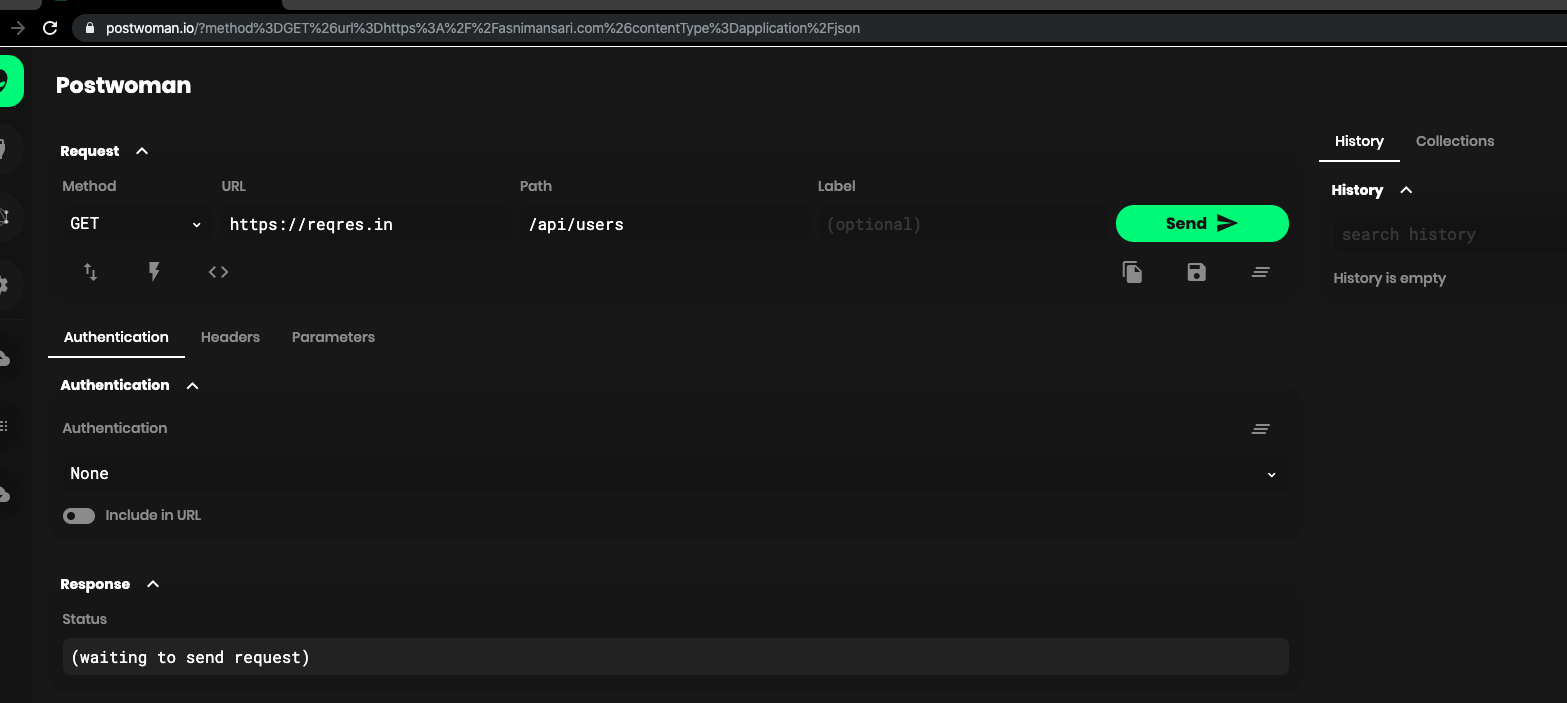Click the "Method" field label
This screenshot has height=703, width=1567.
coord(89,186)
